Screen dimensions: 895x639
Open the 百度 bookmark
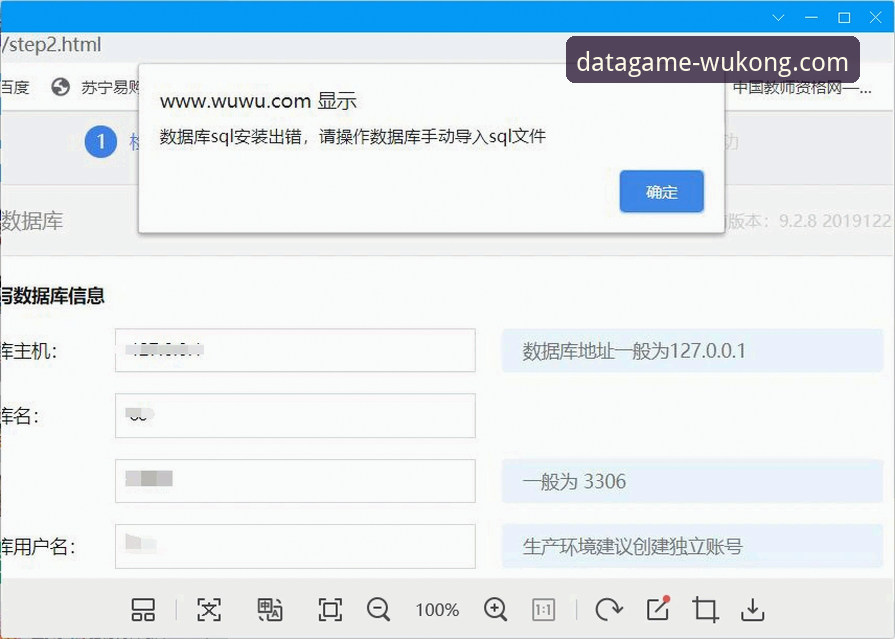point(15,87)
